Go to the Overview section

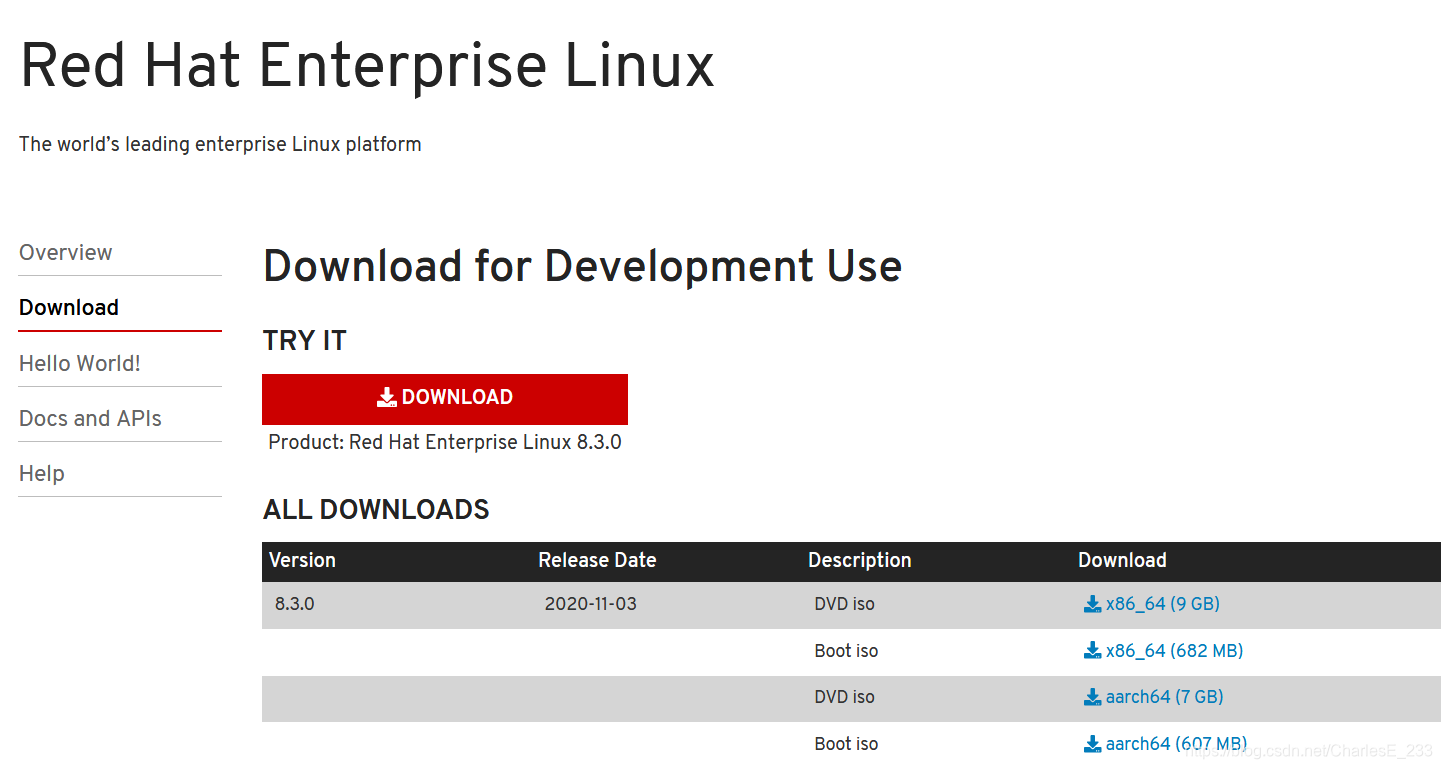(65, 253)
